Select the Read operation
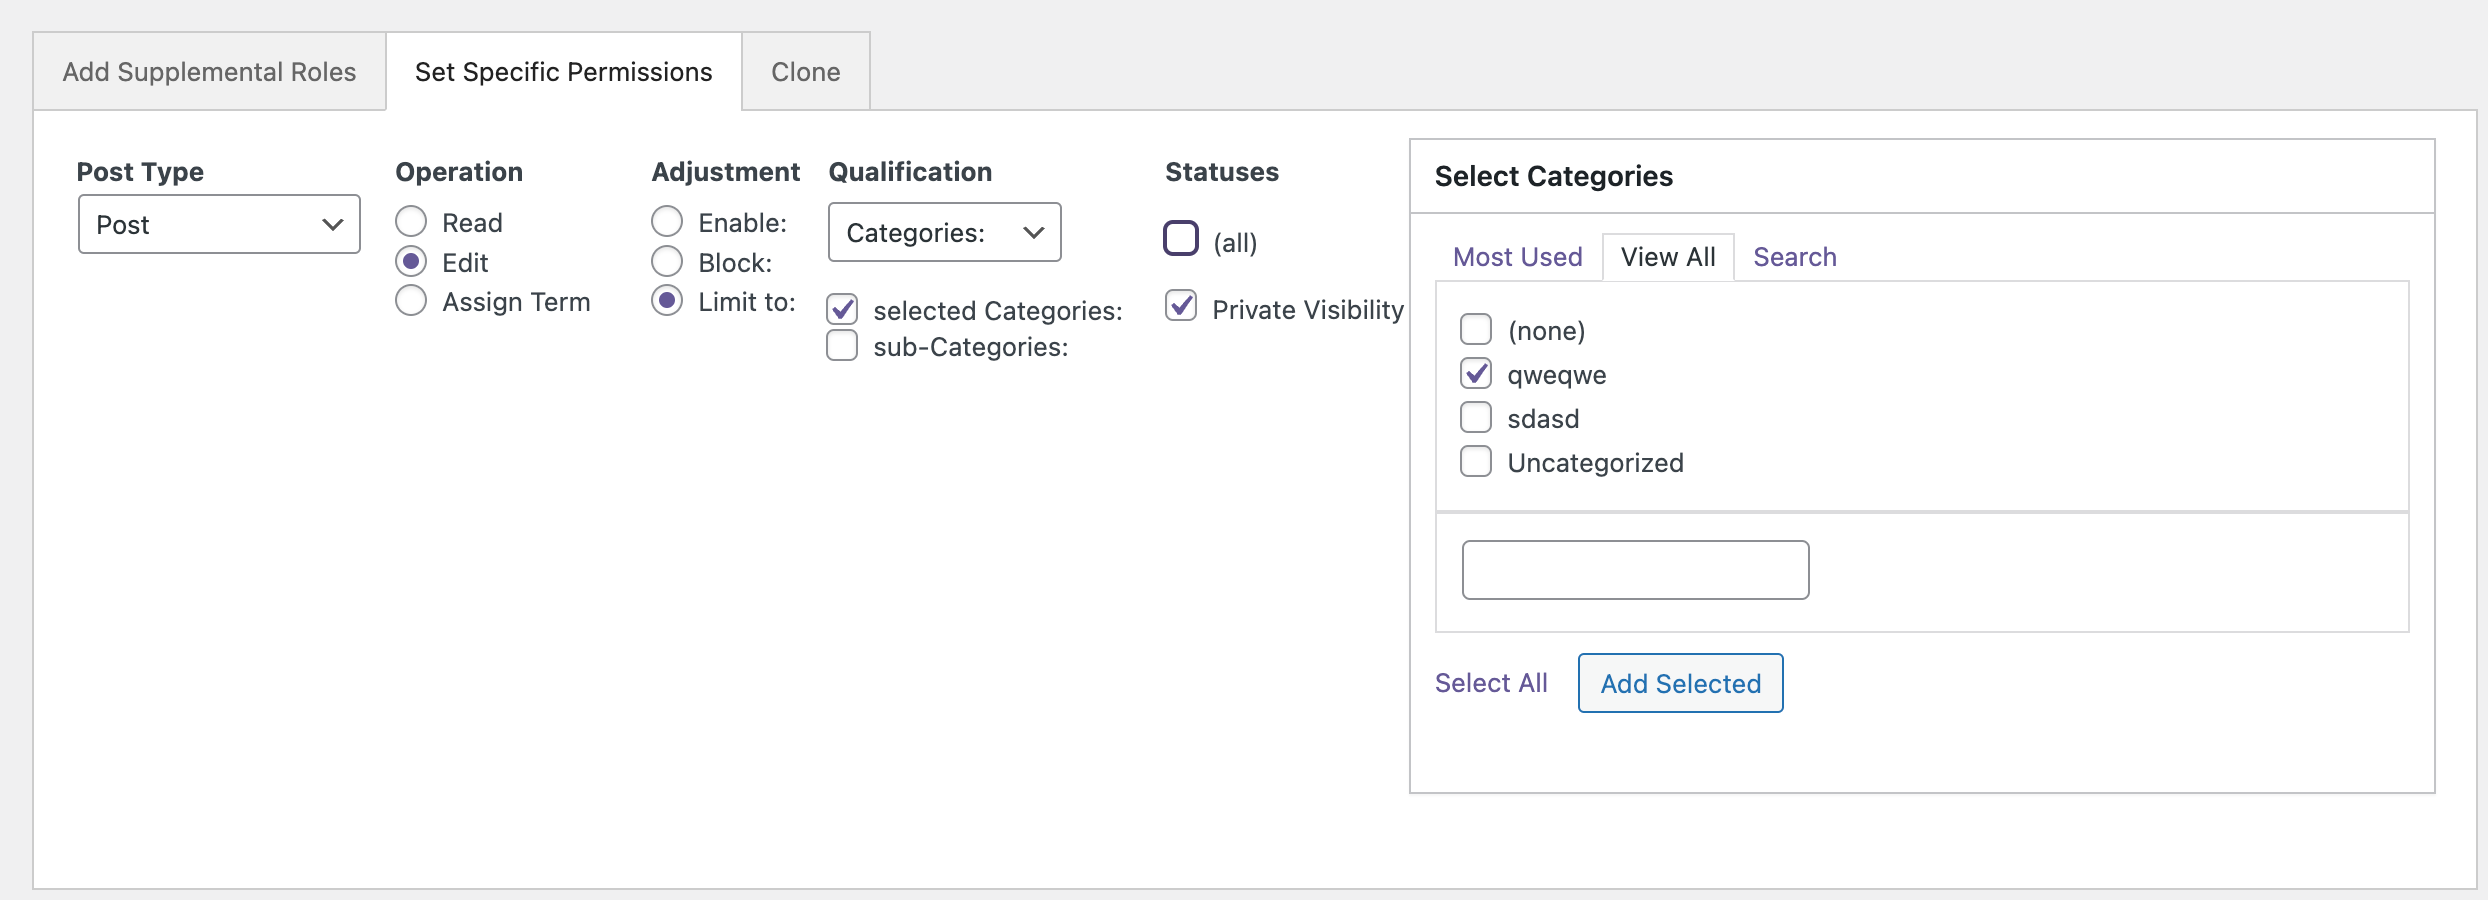The width and height of the screenshot is (2488, 900). click(410, 221)
